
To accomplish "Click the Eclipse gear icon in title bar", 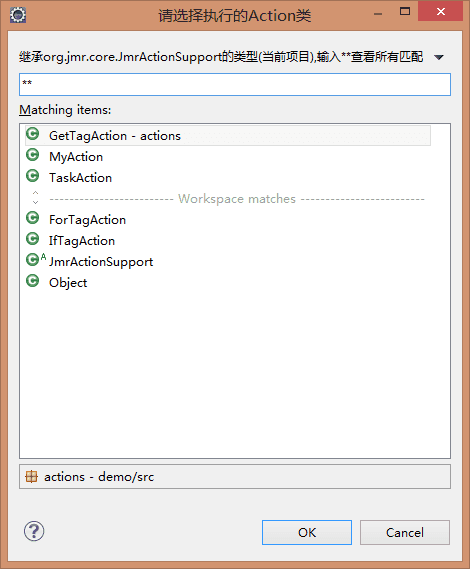I will pyautogui.click(x=18, y=15).
